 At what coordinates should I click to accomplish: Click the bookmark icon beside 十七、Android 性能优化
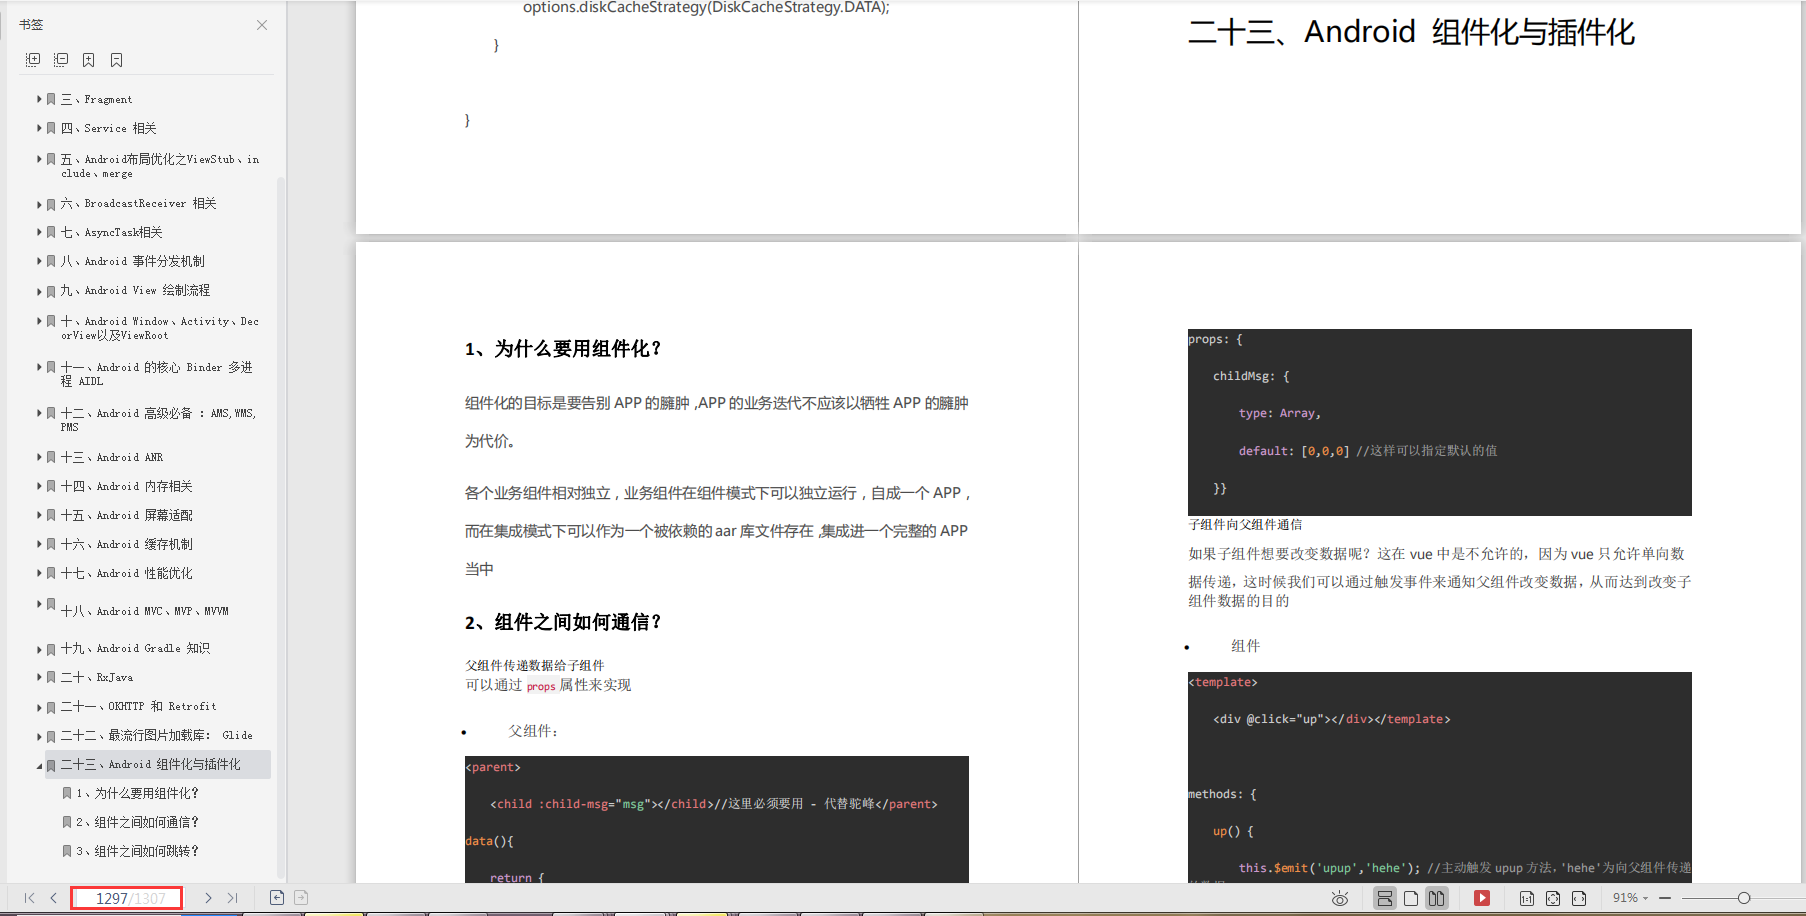coord(51,573)
